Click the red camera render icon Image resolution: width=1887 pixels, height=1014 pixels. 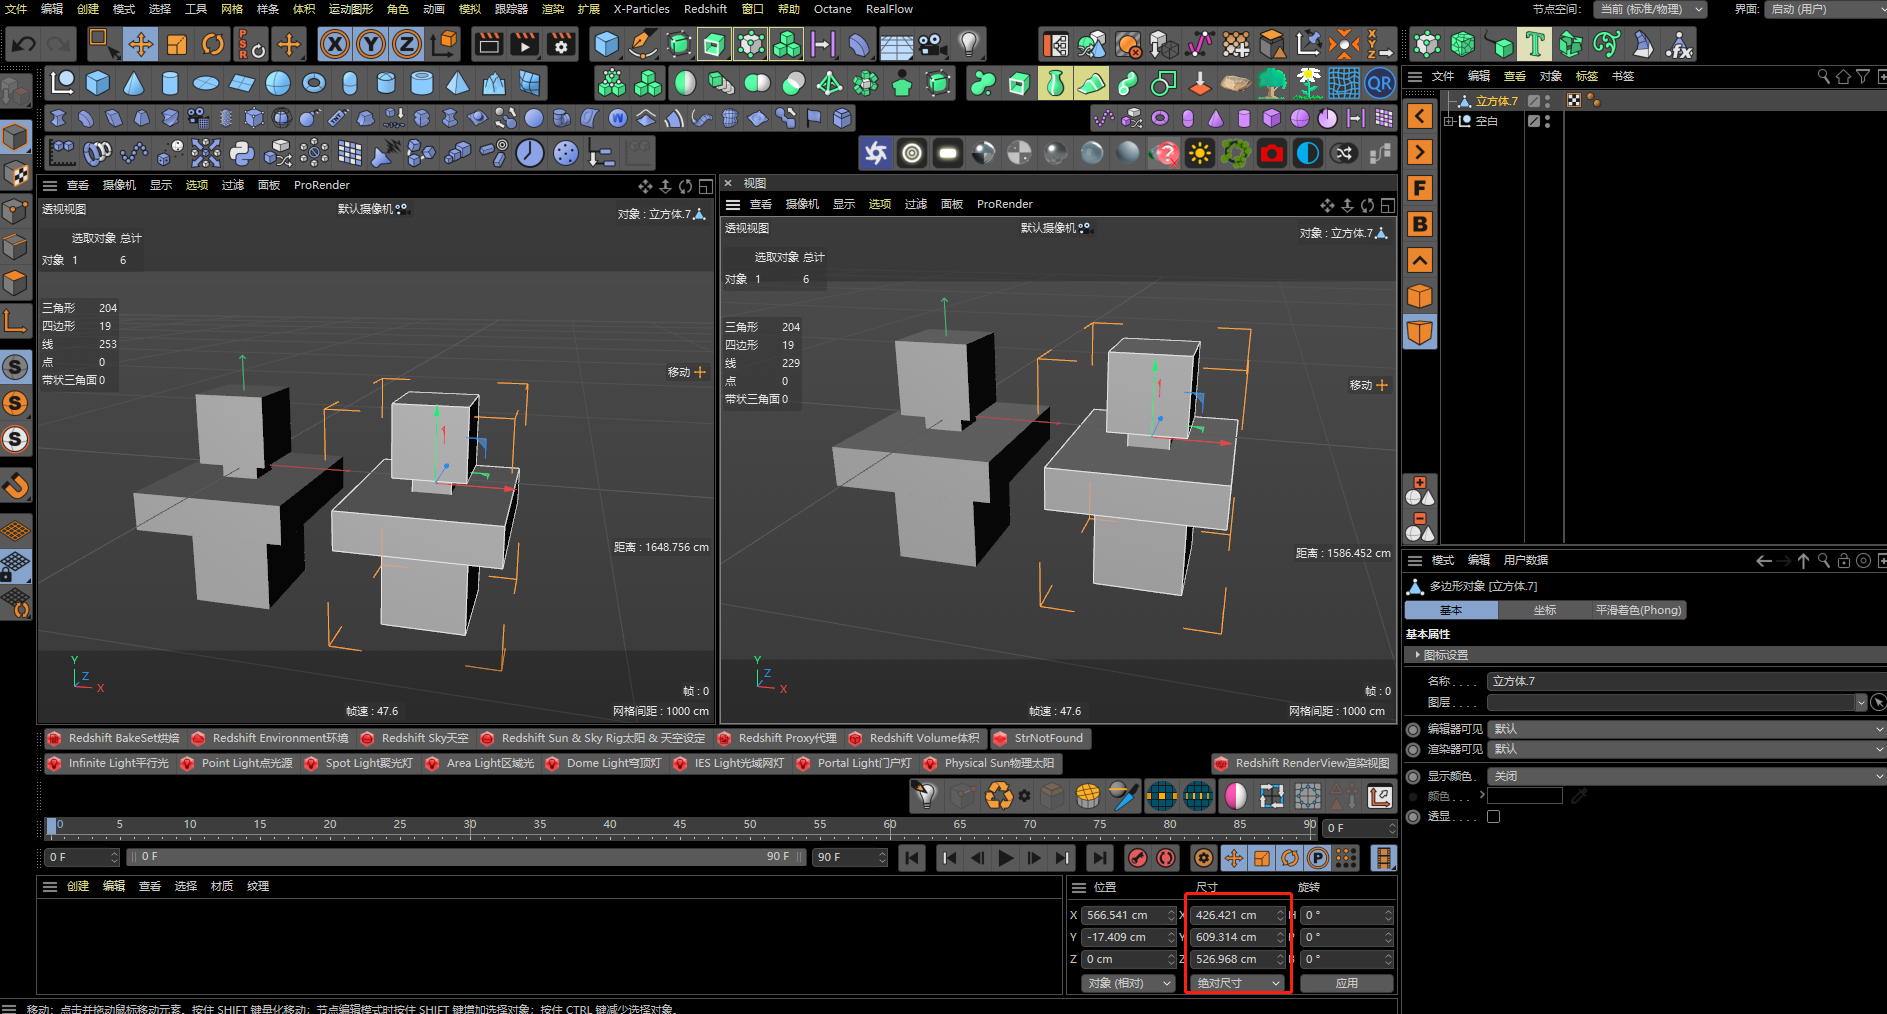pos(1272,153)
